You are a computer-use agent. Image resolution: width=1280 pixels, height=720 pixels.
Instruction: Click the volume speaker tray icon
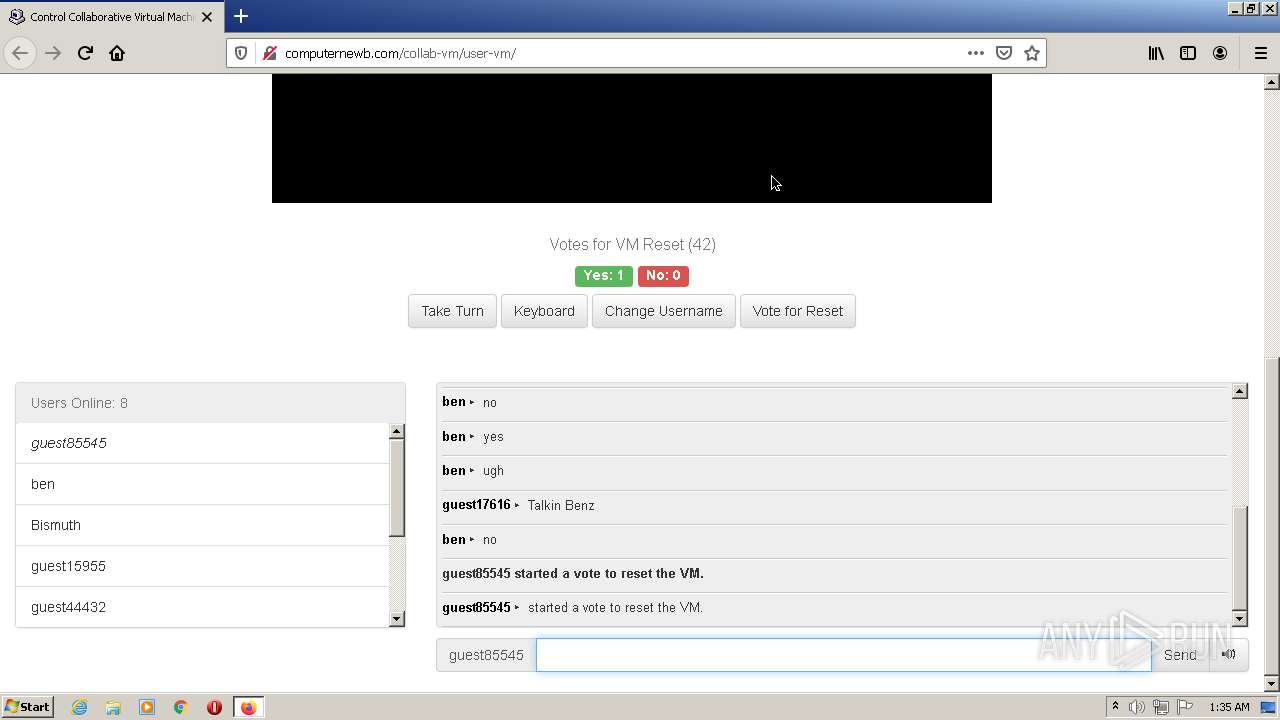click(1137, 707)
